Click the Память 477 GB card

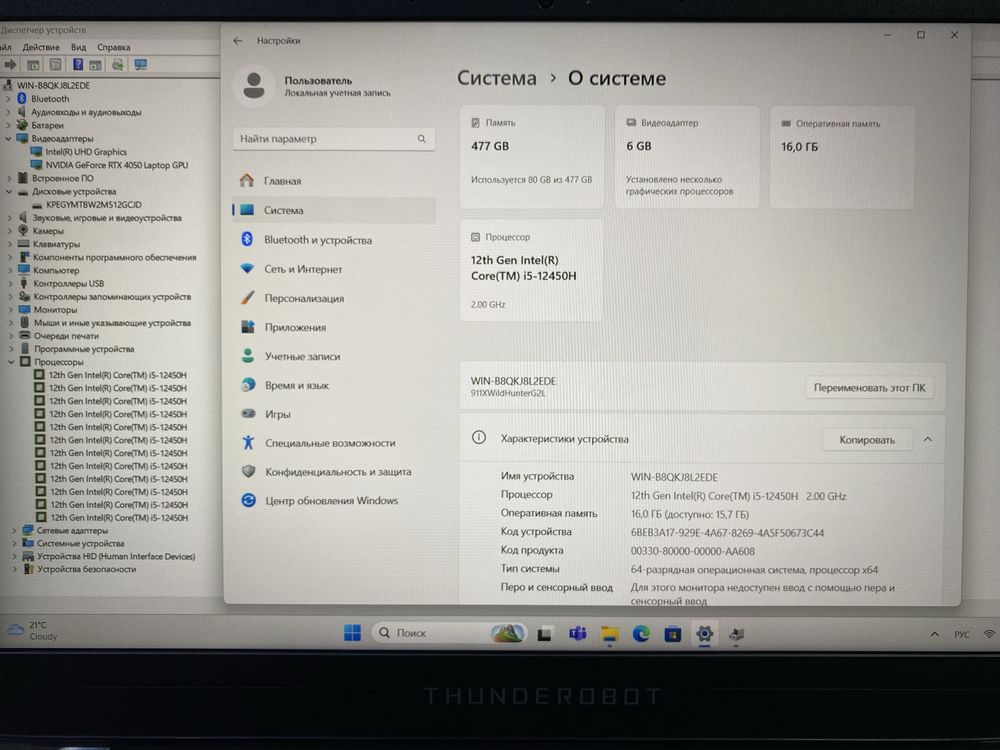(x=531, y=157)
